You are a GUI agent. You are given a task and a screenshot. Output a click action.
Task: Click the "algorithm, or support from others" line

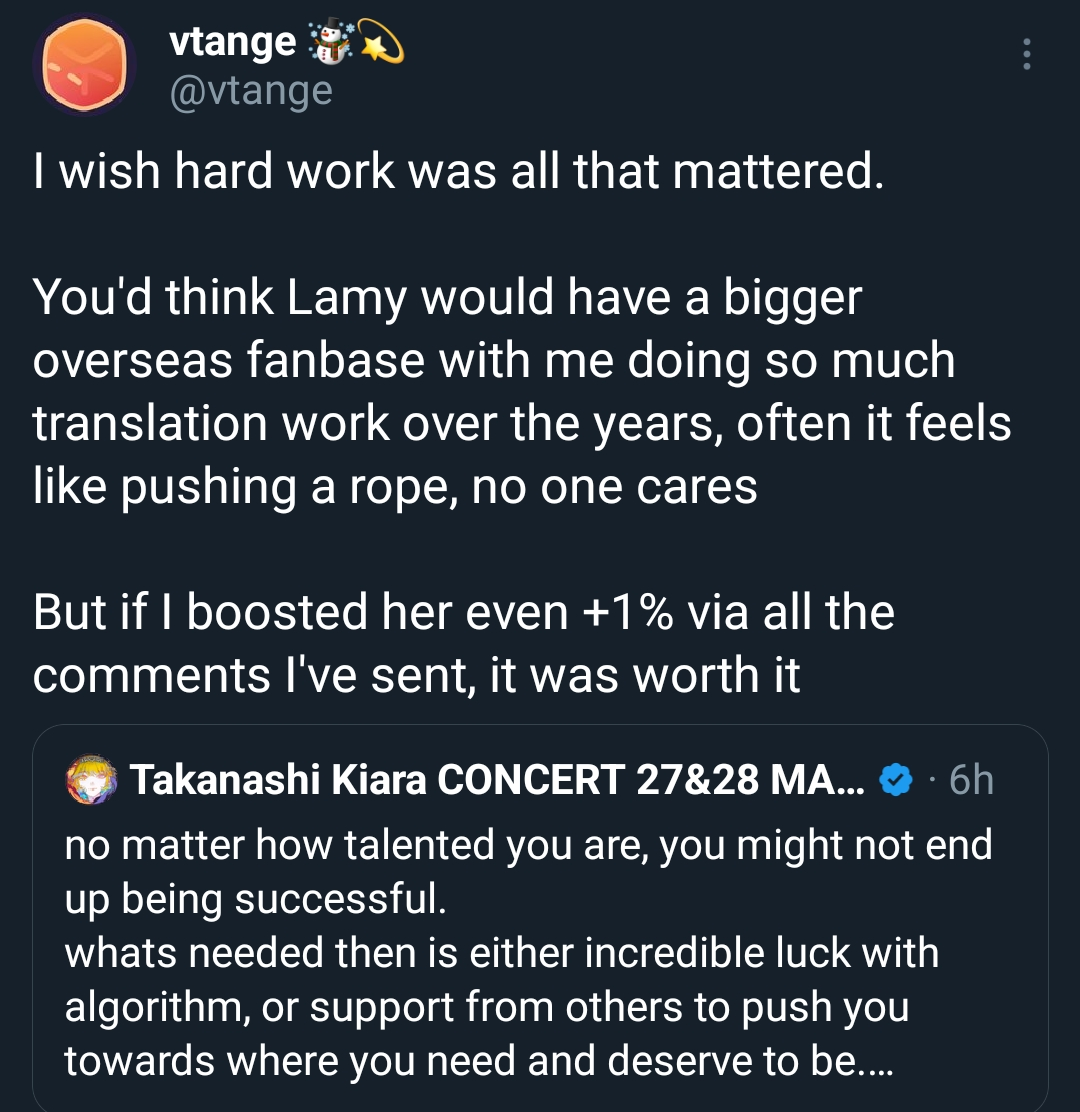tap(486, 1007)
